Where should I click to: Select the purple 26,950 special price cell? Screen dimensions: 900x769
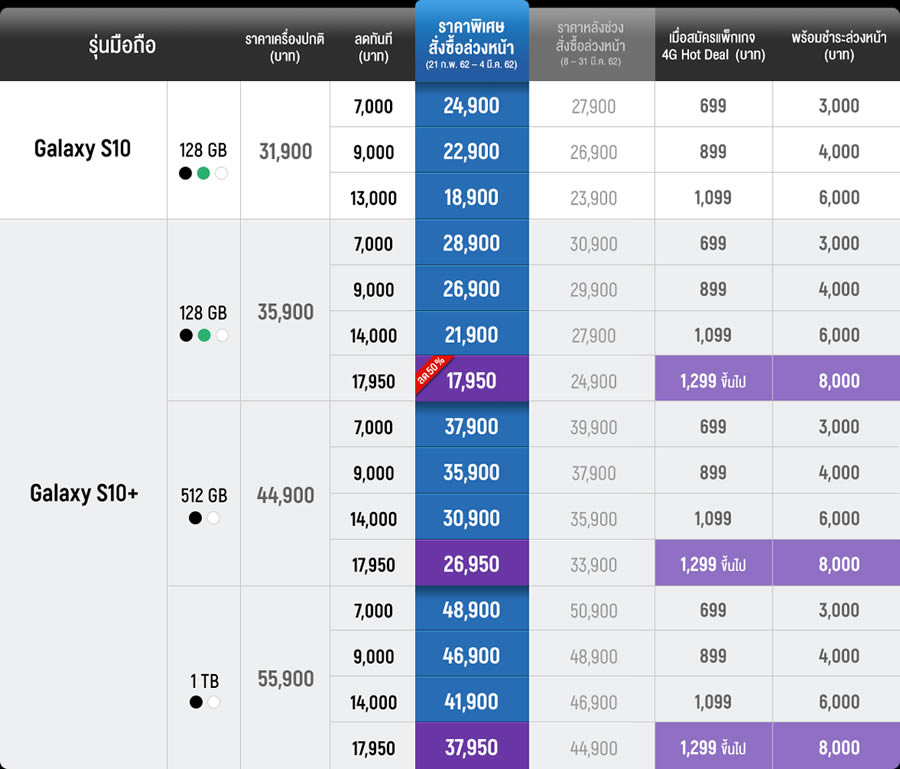[x=471, y=565]
